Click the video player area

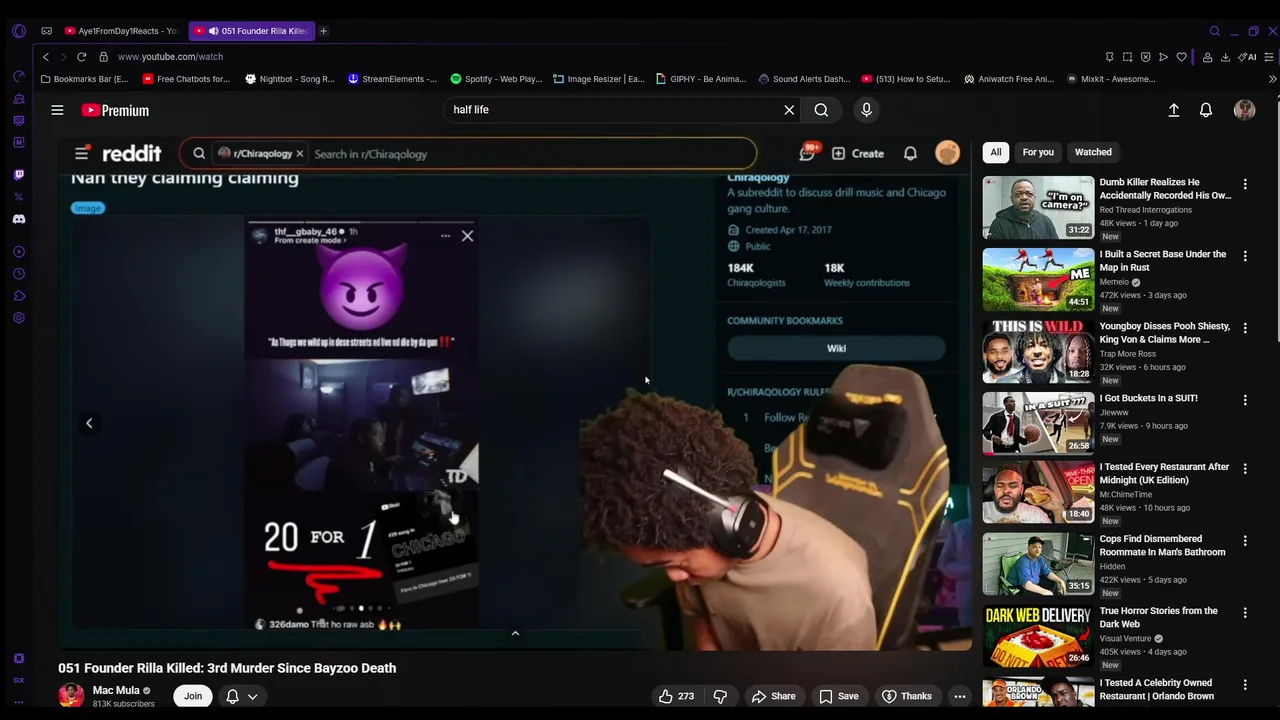tap(514, 393)
